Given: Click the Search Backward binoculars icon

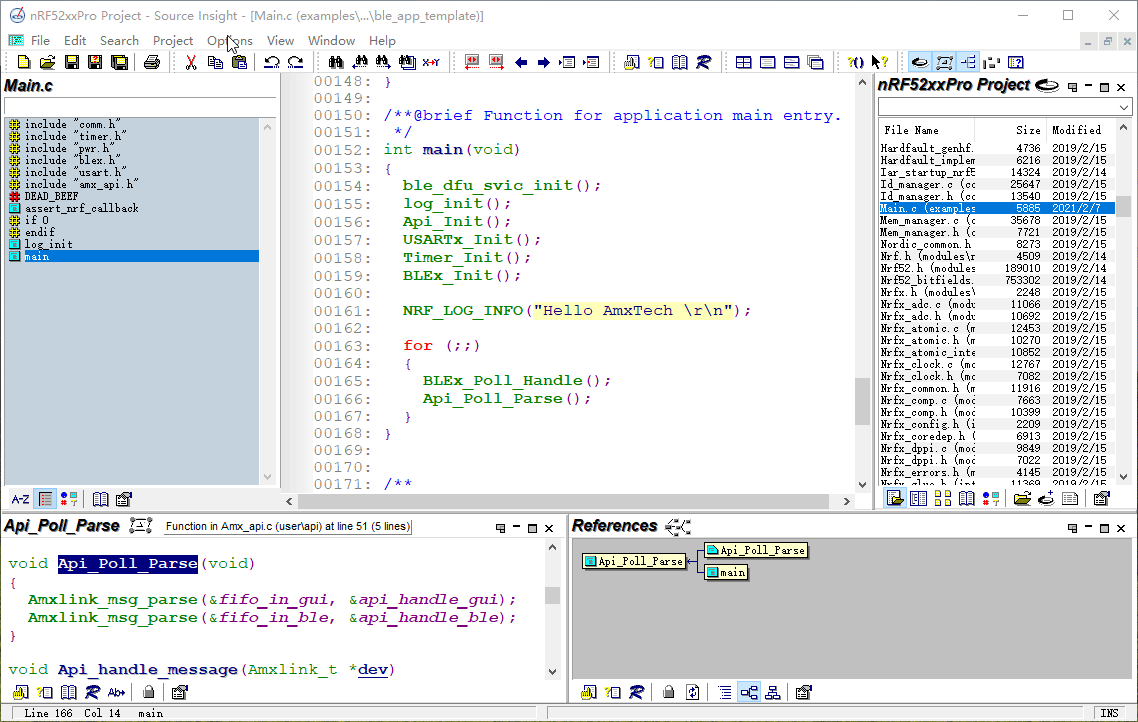Looking at the screenshot, I should [359, 62].
